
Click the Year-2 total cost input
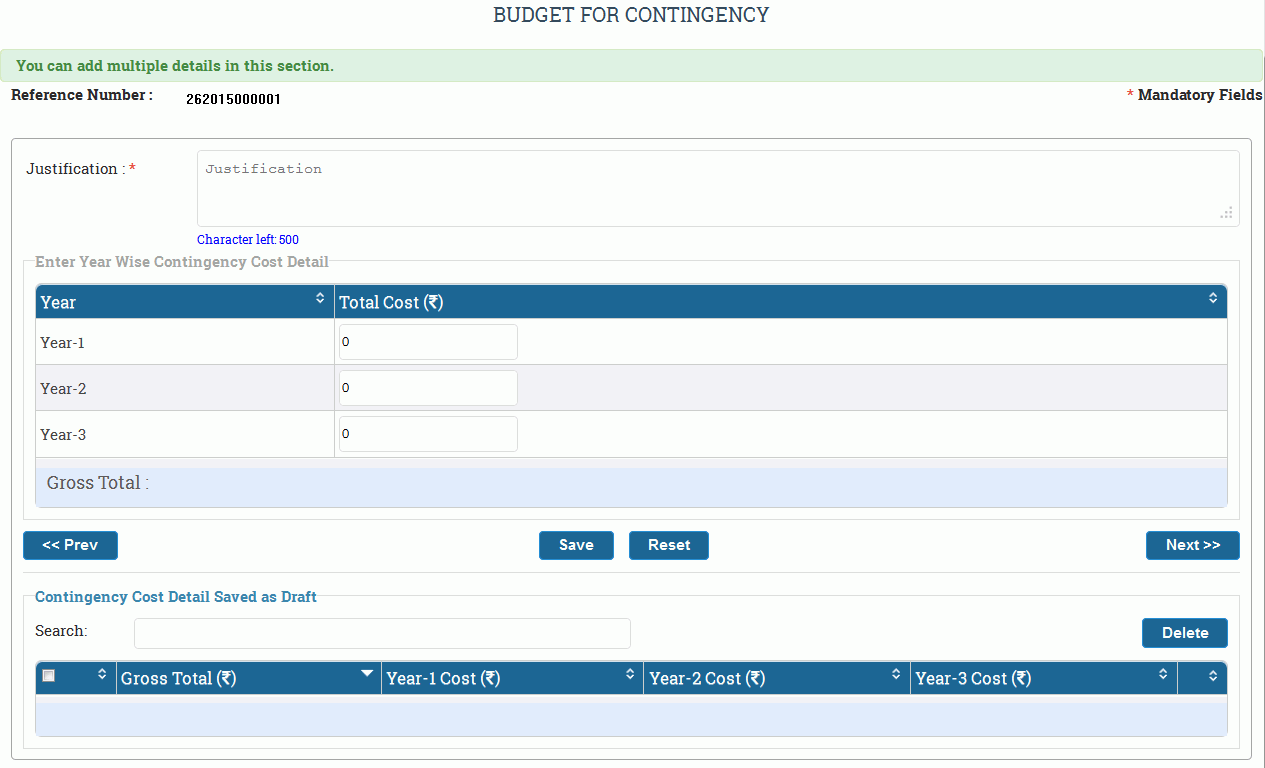click(428, 388)
